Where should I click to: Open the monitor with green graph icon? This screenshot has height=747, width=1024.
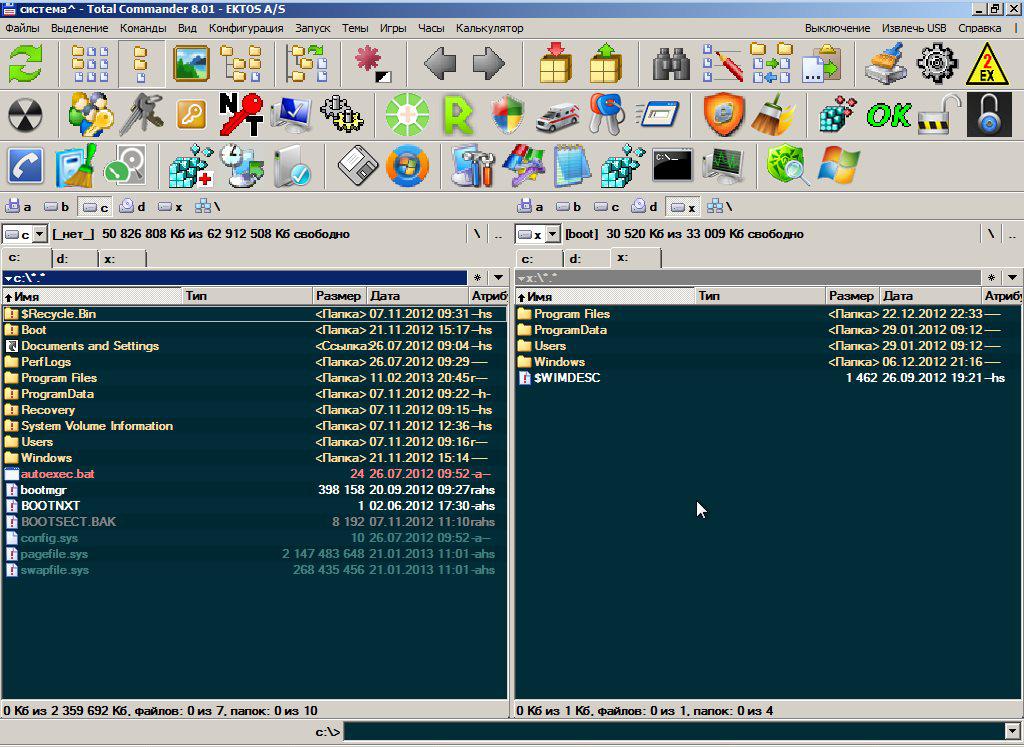723,166
